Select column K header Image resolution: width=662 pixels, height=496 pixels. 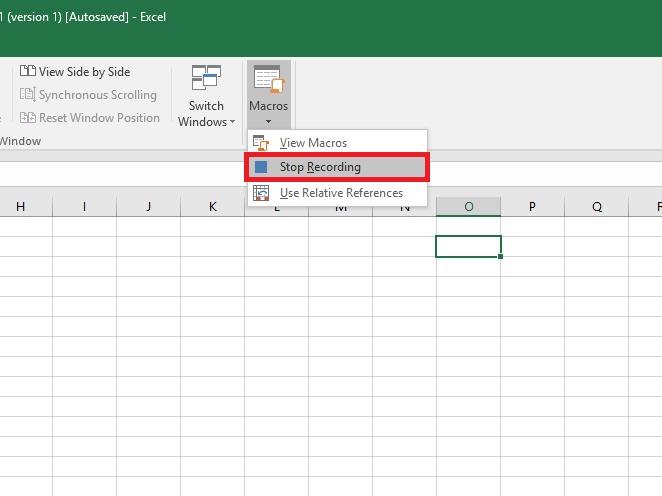213,206
